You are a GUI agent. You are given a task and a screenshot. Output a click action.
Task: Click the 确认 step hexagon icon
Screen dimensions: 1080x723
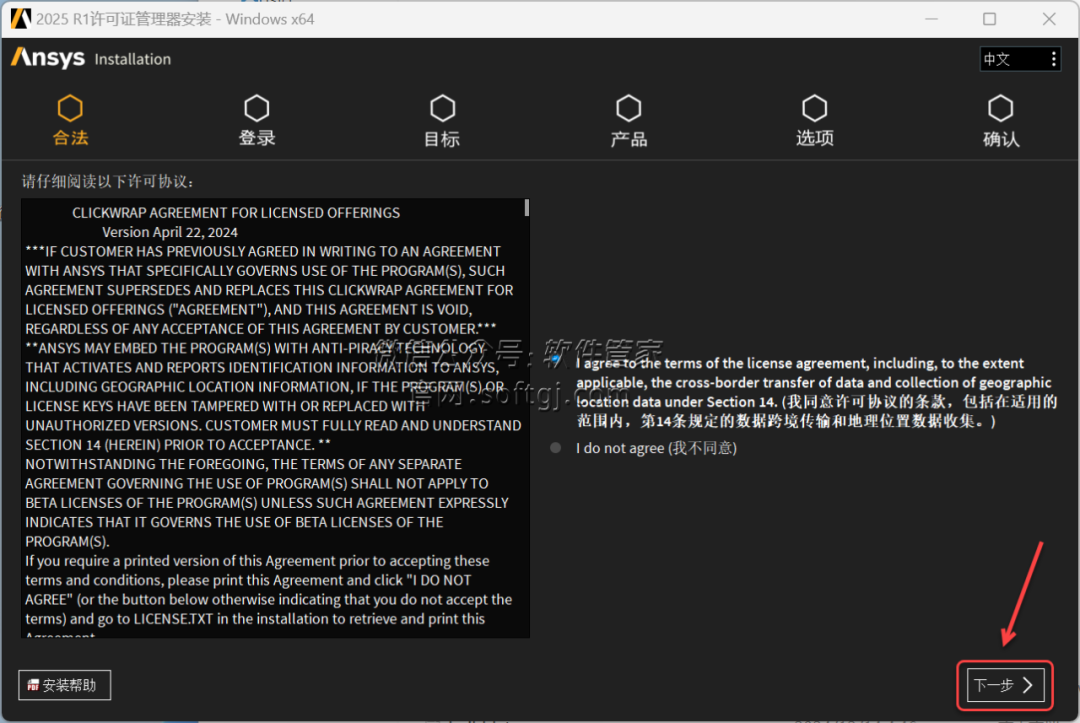[x=1000, y=108]
